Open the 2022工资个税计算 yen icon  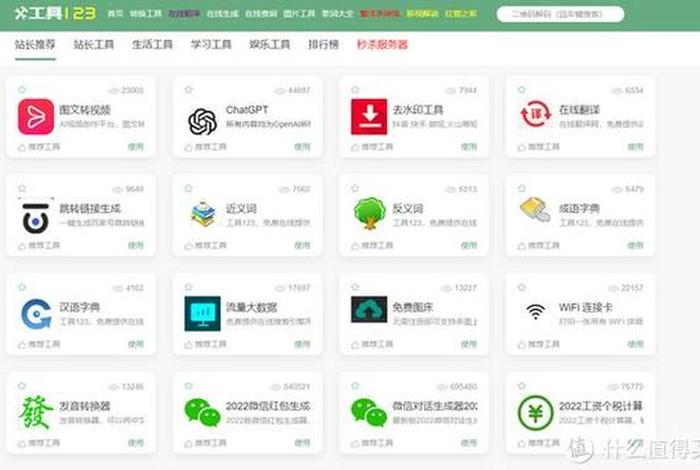[535, 412]
